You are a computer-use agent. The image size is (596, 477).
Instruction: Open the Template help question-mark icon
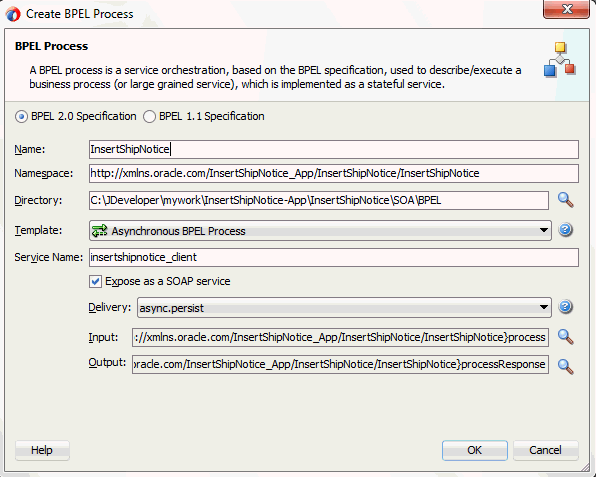pyautogui.click(x=565, y=230)
